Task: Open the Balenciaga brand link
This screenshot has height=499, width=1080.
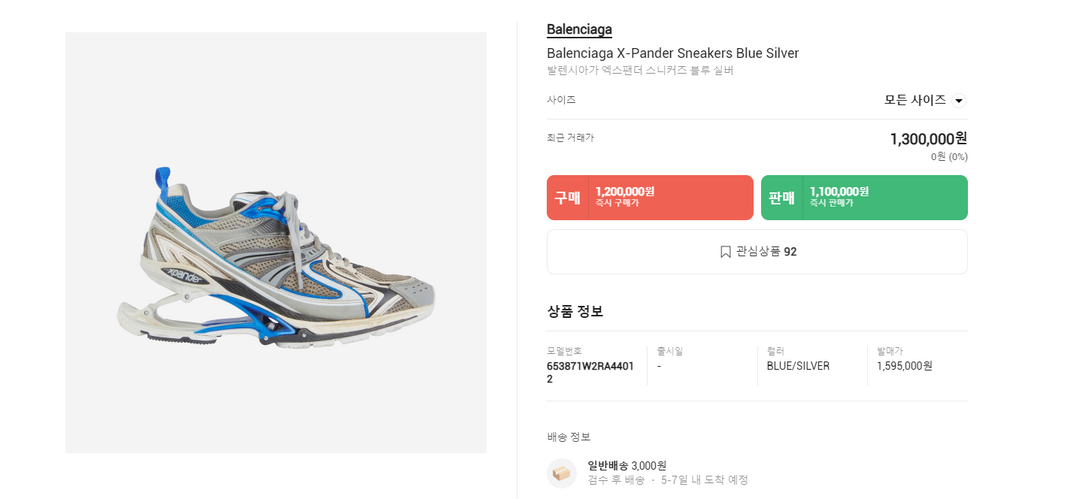Action: click(579, 30)
